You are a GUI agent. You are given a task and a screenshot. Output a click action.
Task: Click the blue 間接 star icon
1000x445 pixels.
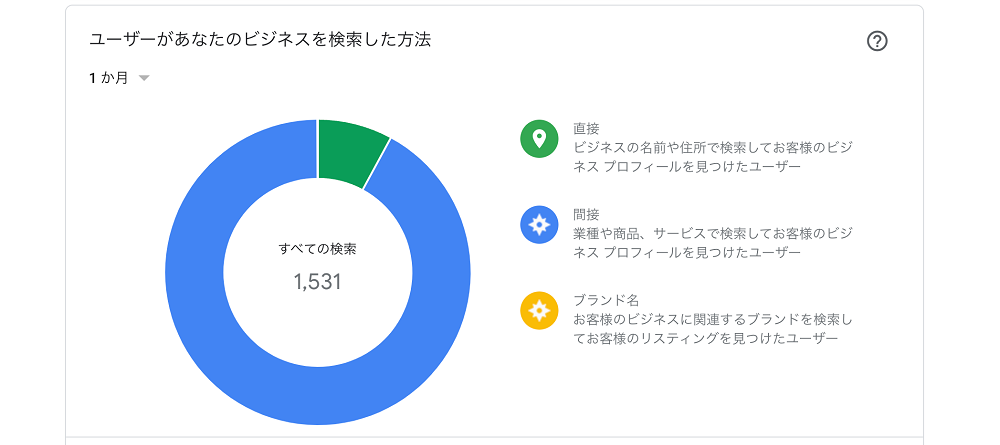point(539,224)
